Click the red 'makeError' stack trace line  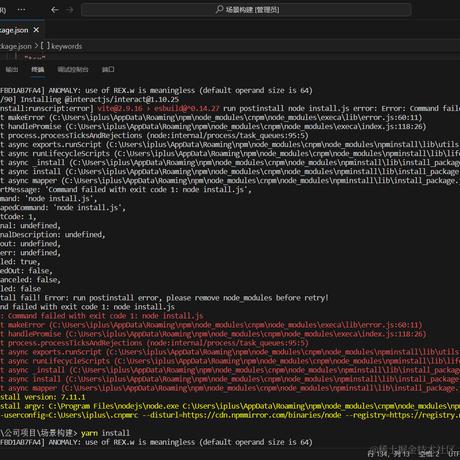pyautogui.click(x=211, y=325)
